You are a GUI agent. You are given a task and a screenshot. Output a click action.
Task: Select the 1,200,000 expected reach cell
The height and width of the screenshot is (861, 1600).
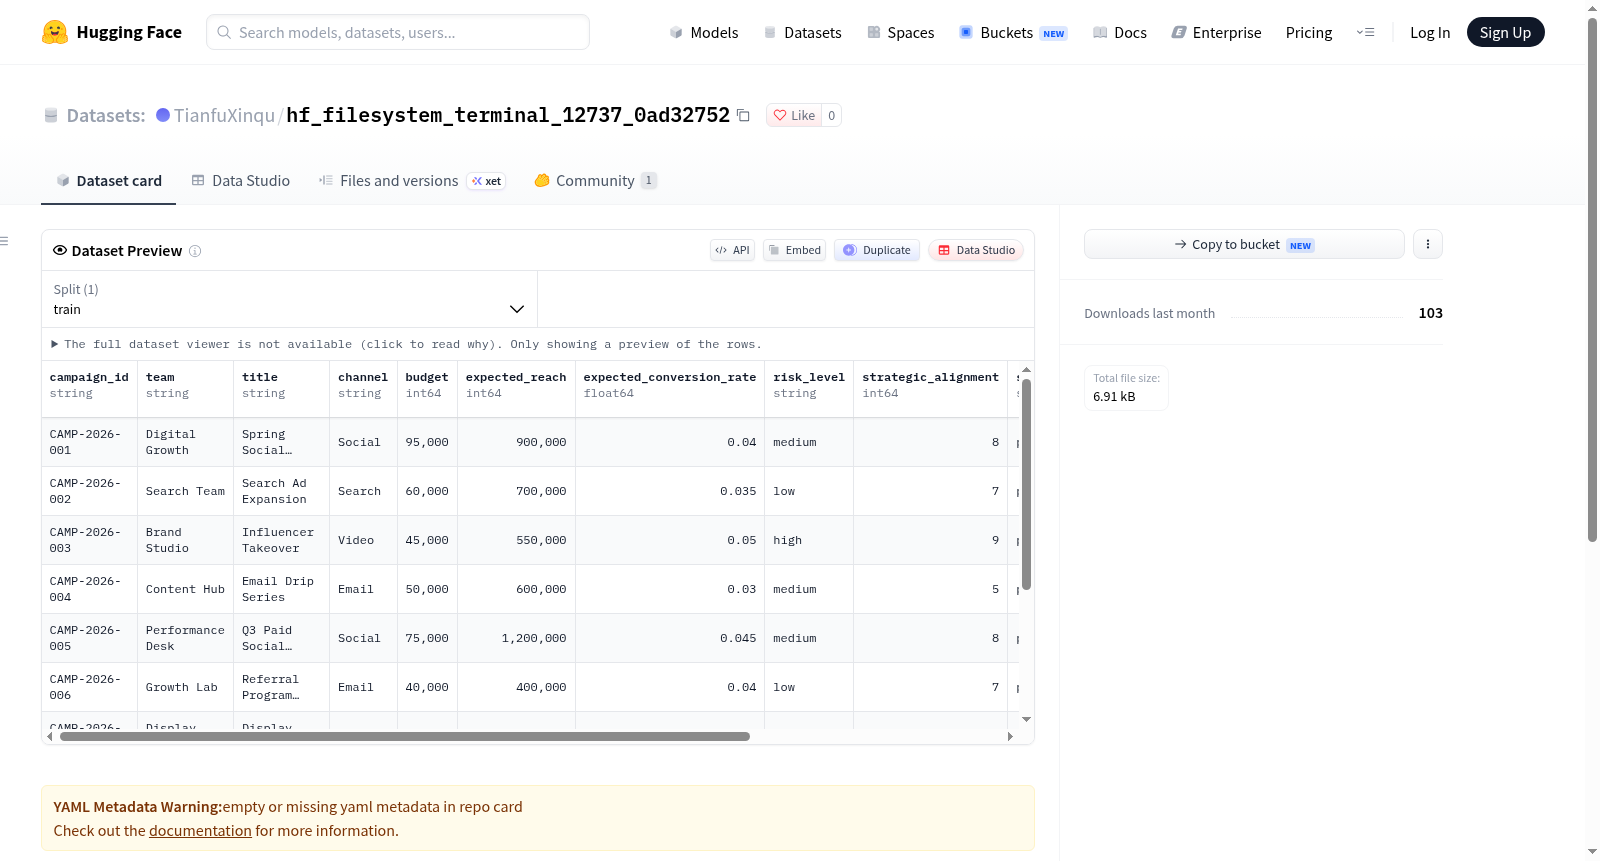point(516,638)
